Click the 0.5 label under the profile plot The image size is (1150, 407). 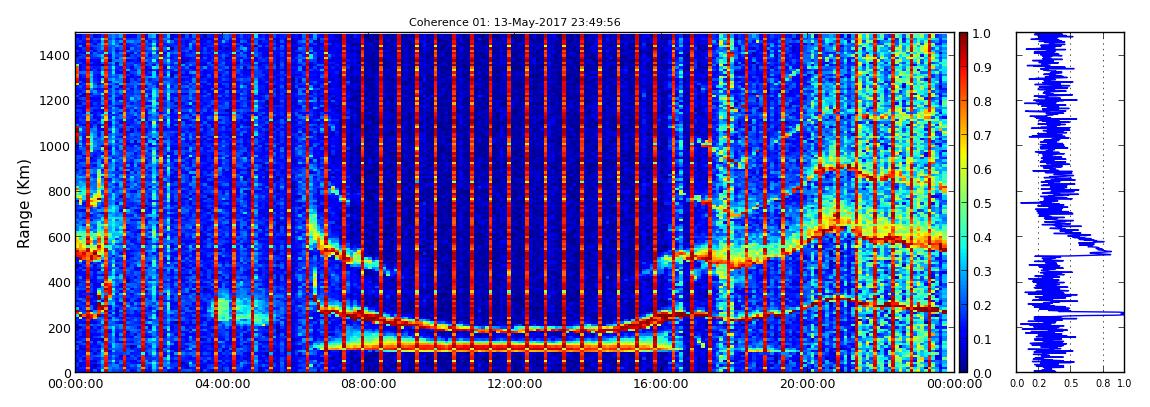(1071, 384)
